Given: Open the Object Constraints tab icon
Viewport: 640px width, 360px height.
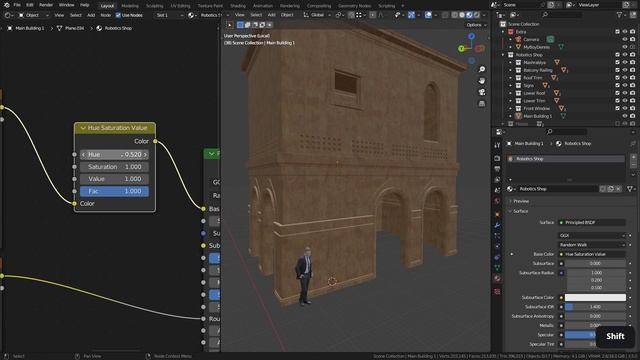Looking at the screenshot, I should click(497, 257).
